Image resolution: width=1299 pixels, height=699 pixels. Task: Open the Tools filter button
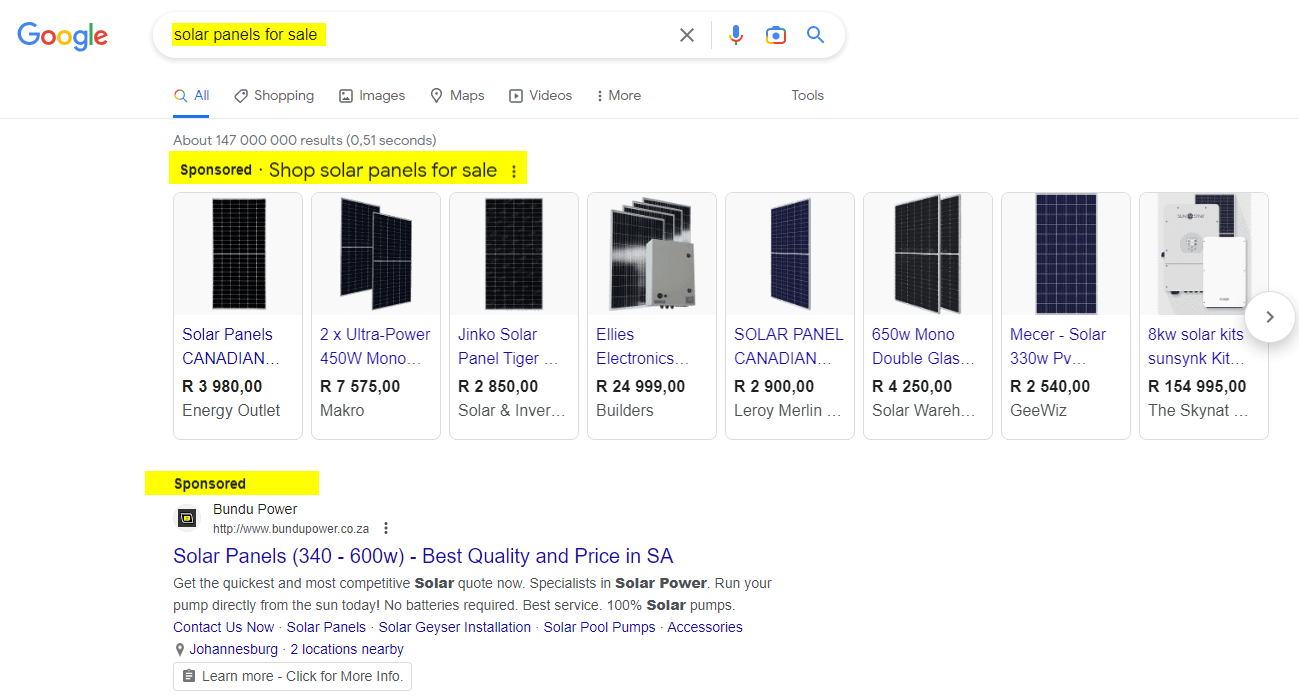coord(808,96)
